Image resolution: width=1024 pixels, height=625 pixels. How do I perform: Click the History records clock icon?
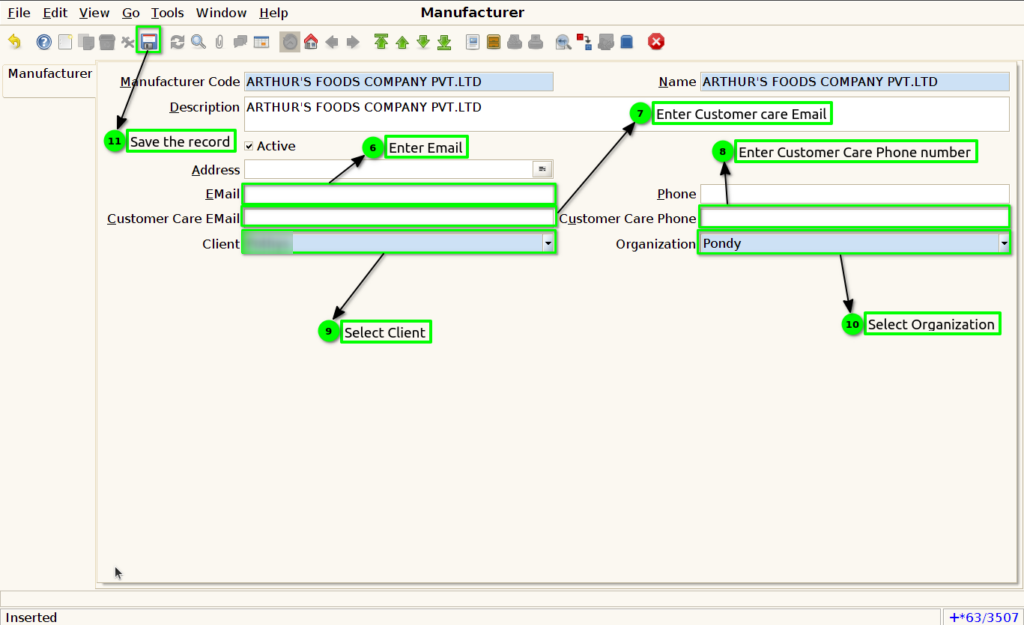(x=290, y=42)
